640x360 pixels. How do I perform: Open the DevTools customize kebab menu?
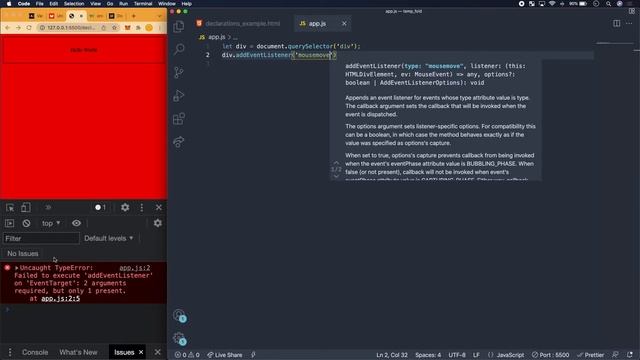click(142, 207)
